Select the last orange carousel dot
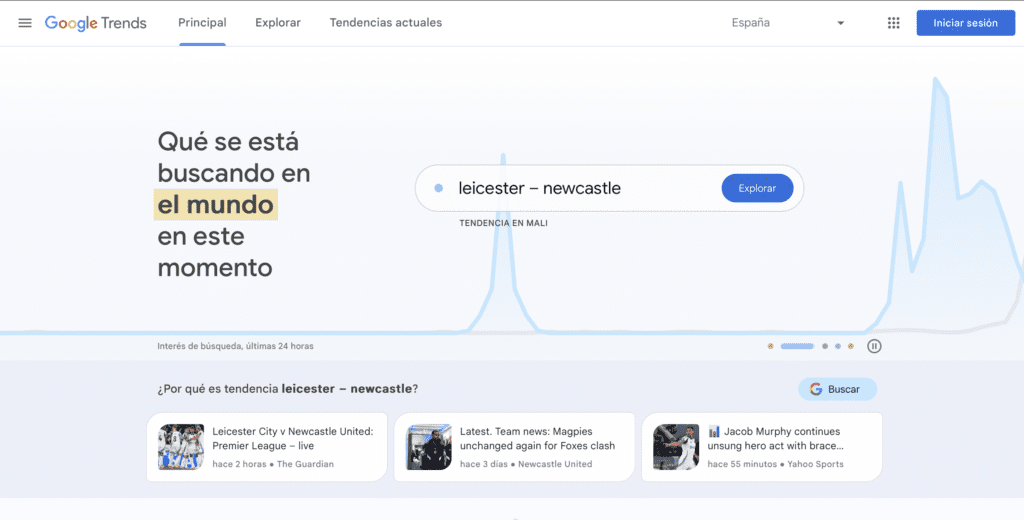This screenshot has width=1024, height=520. pyautogui.click(x=850, y=346)
